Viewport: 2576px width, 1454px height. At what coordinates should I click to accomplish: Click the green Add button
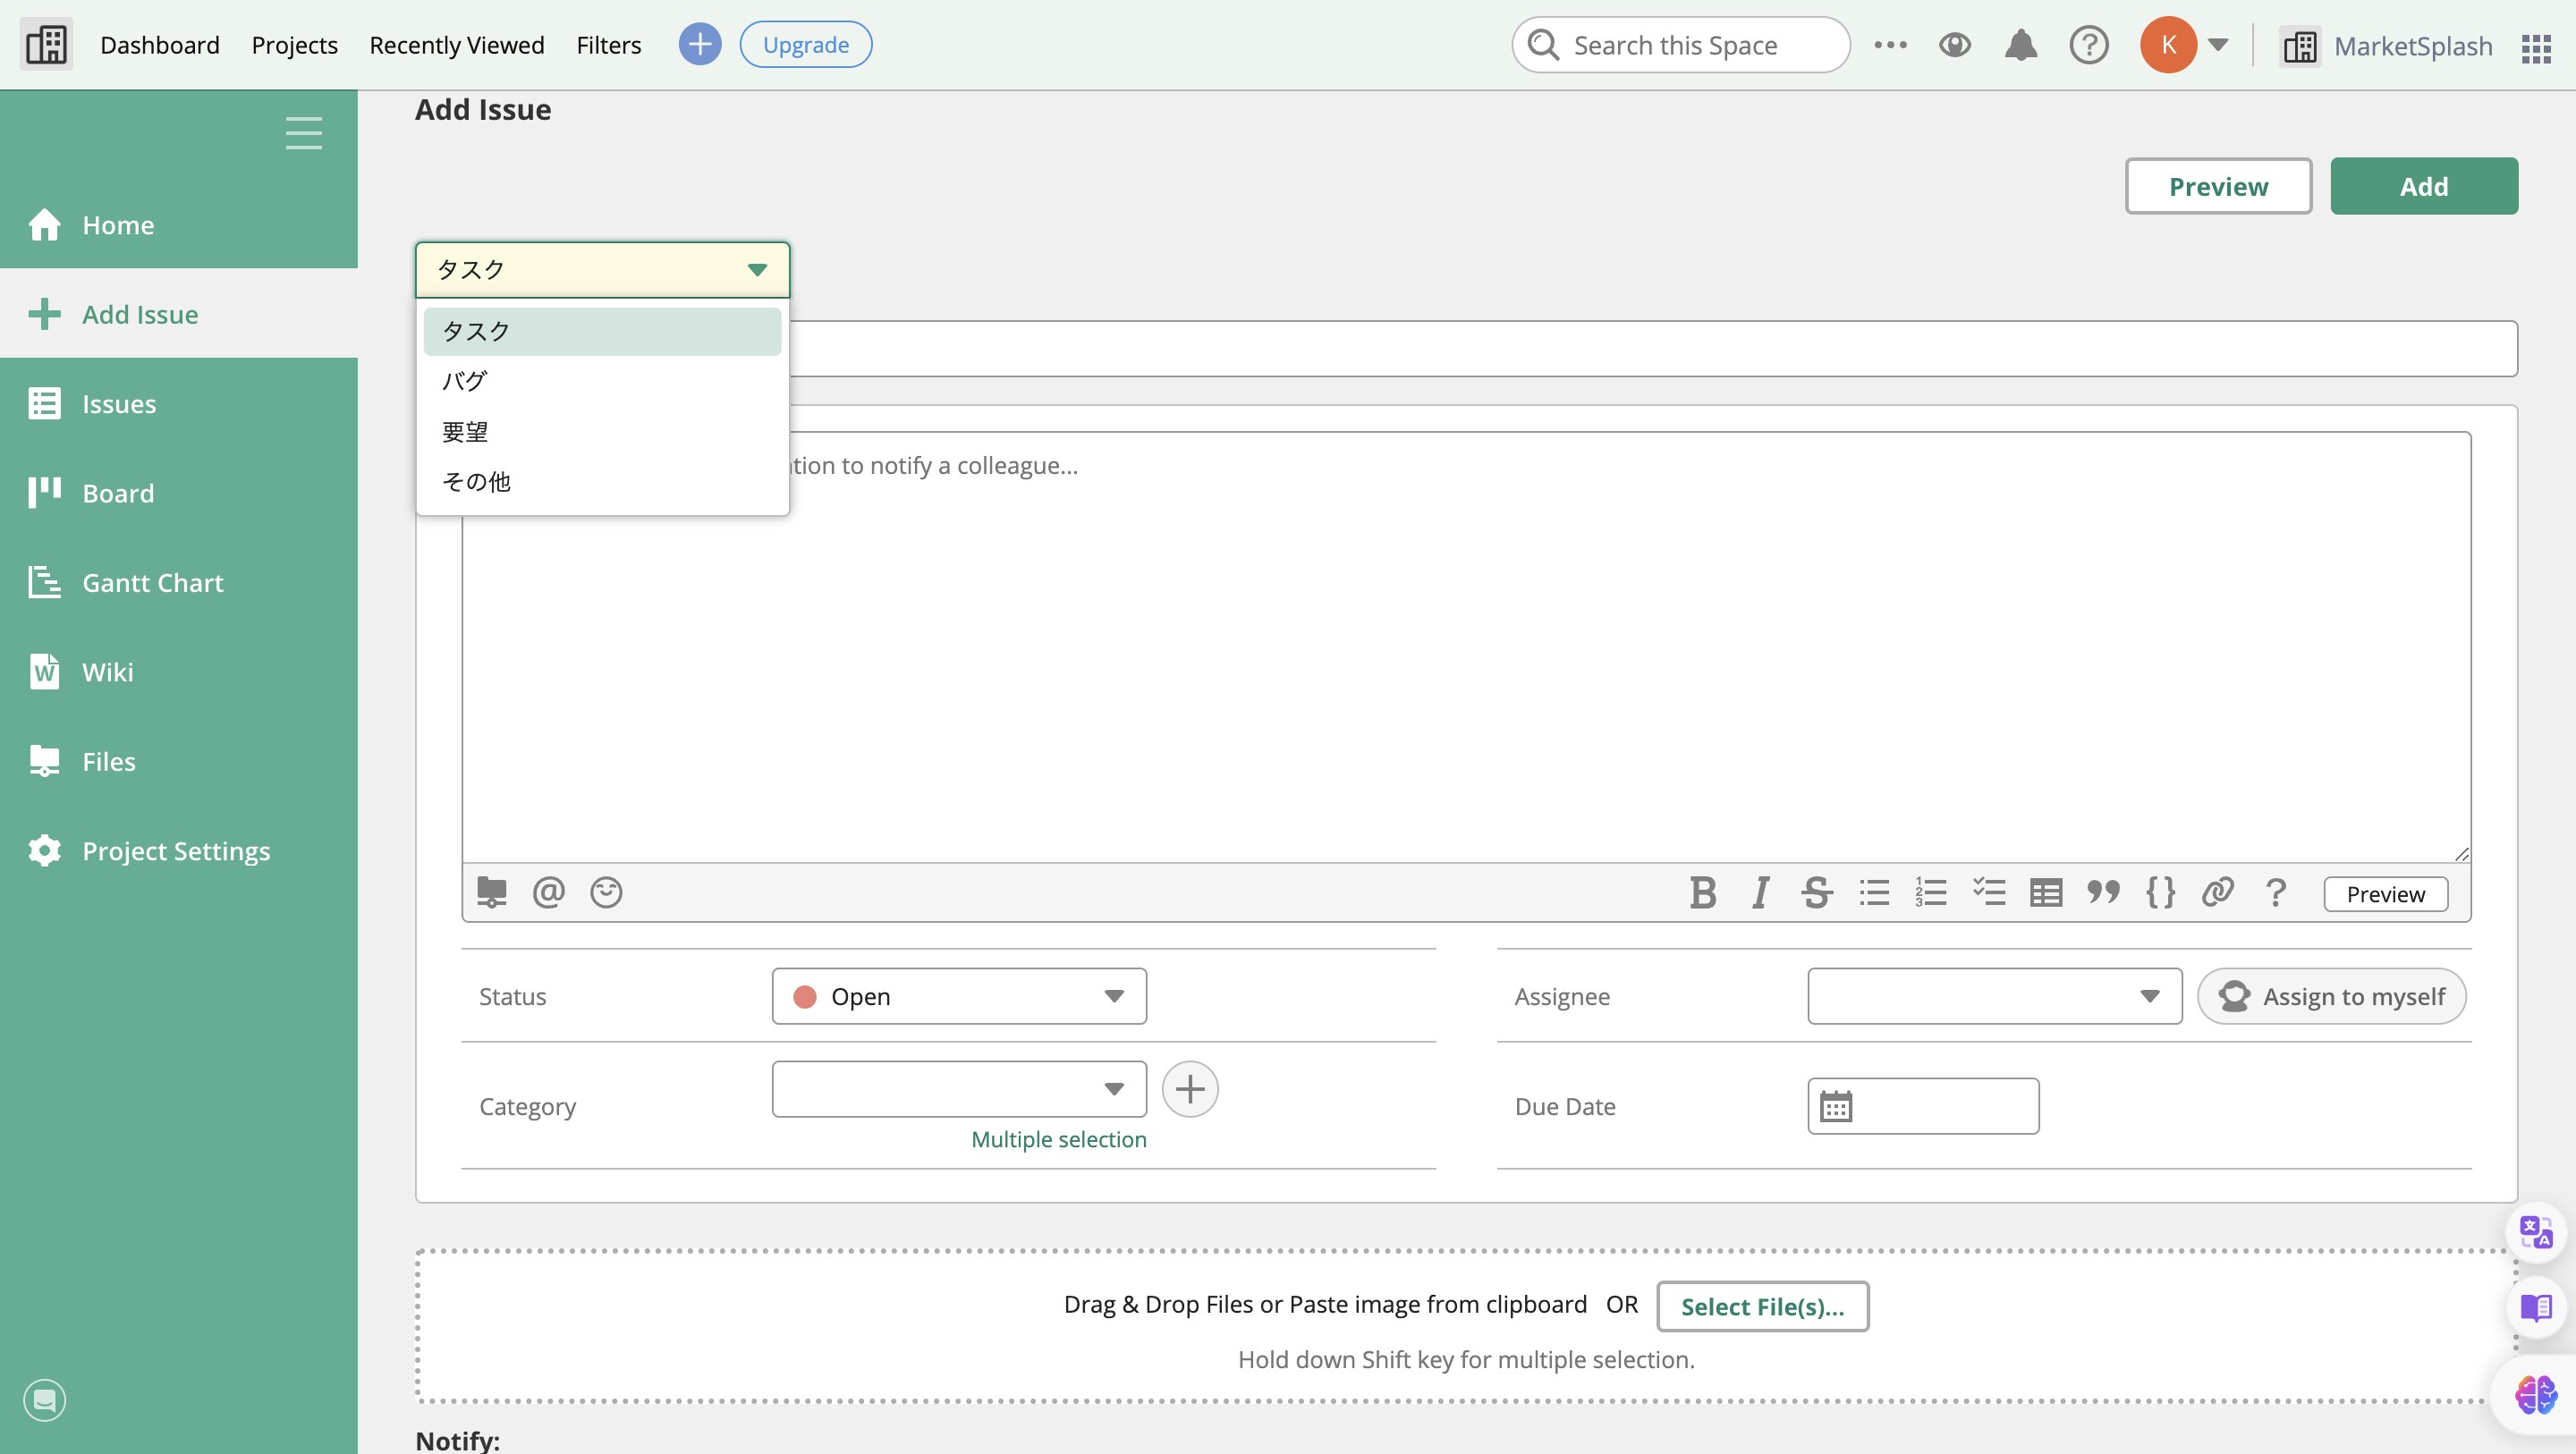[x=2423, y=186]
